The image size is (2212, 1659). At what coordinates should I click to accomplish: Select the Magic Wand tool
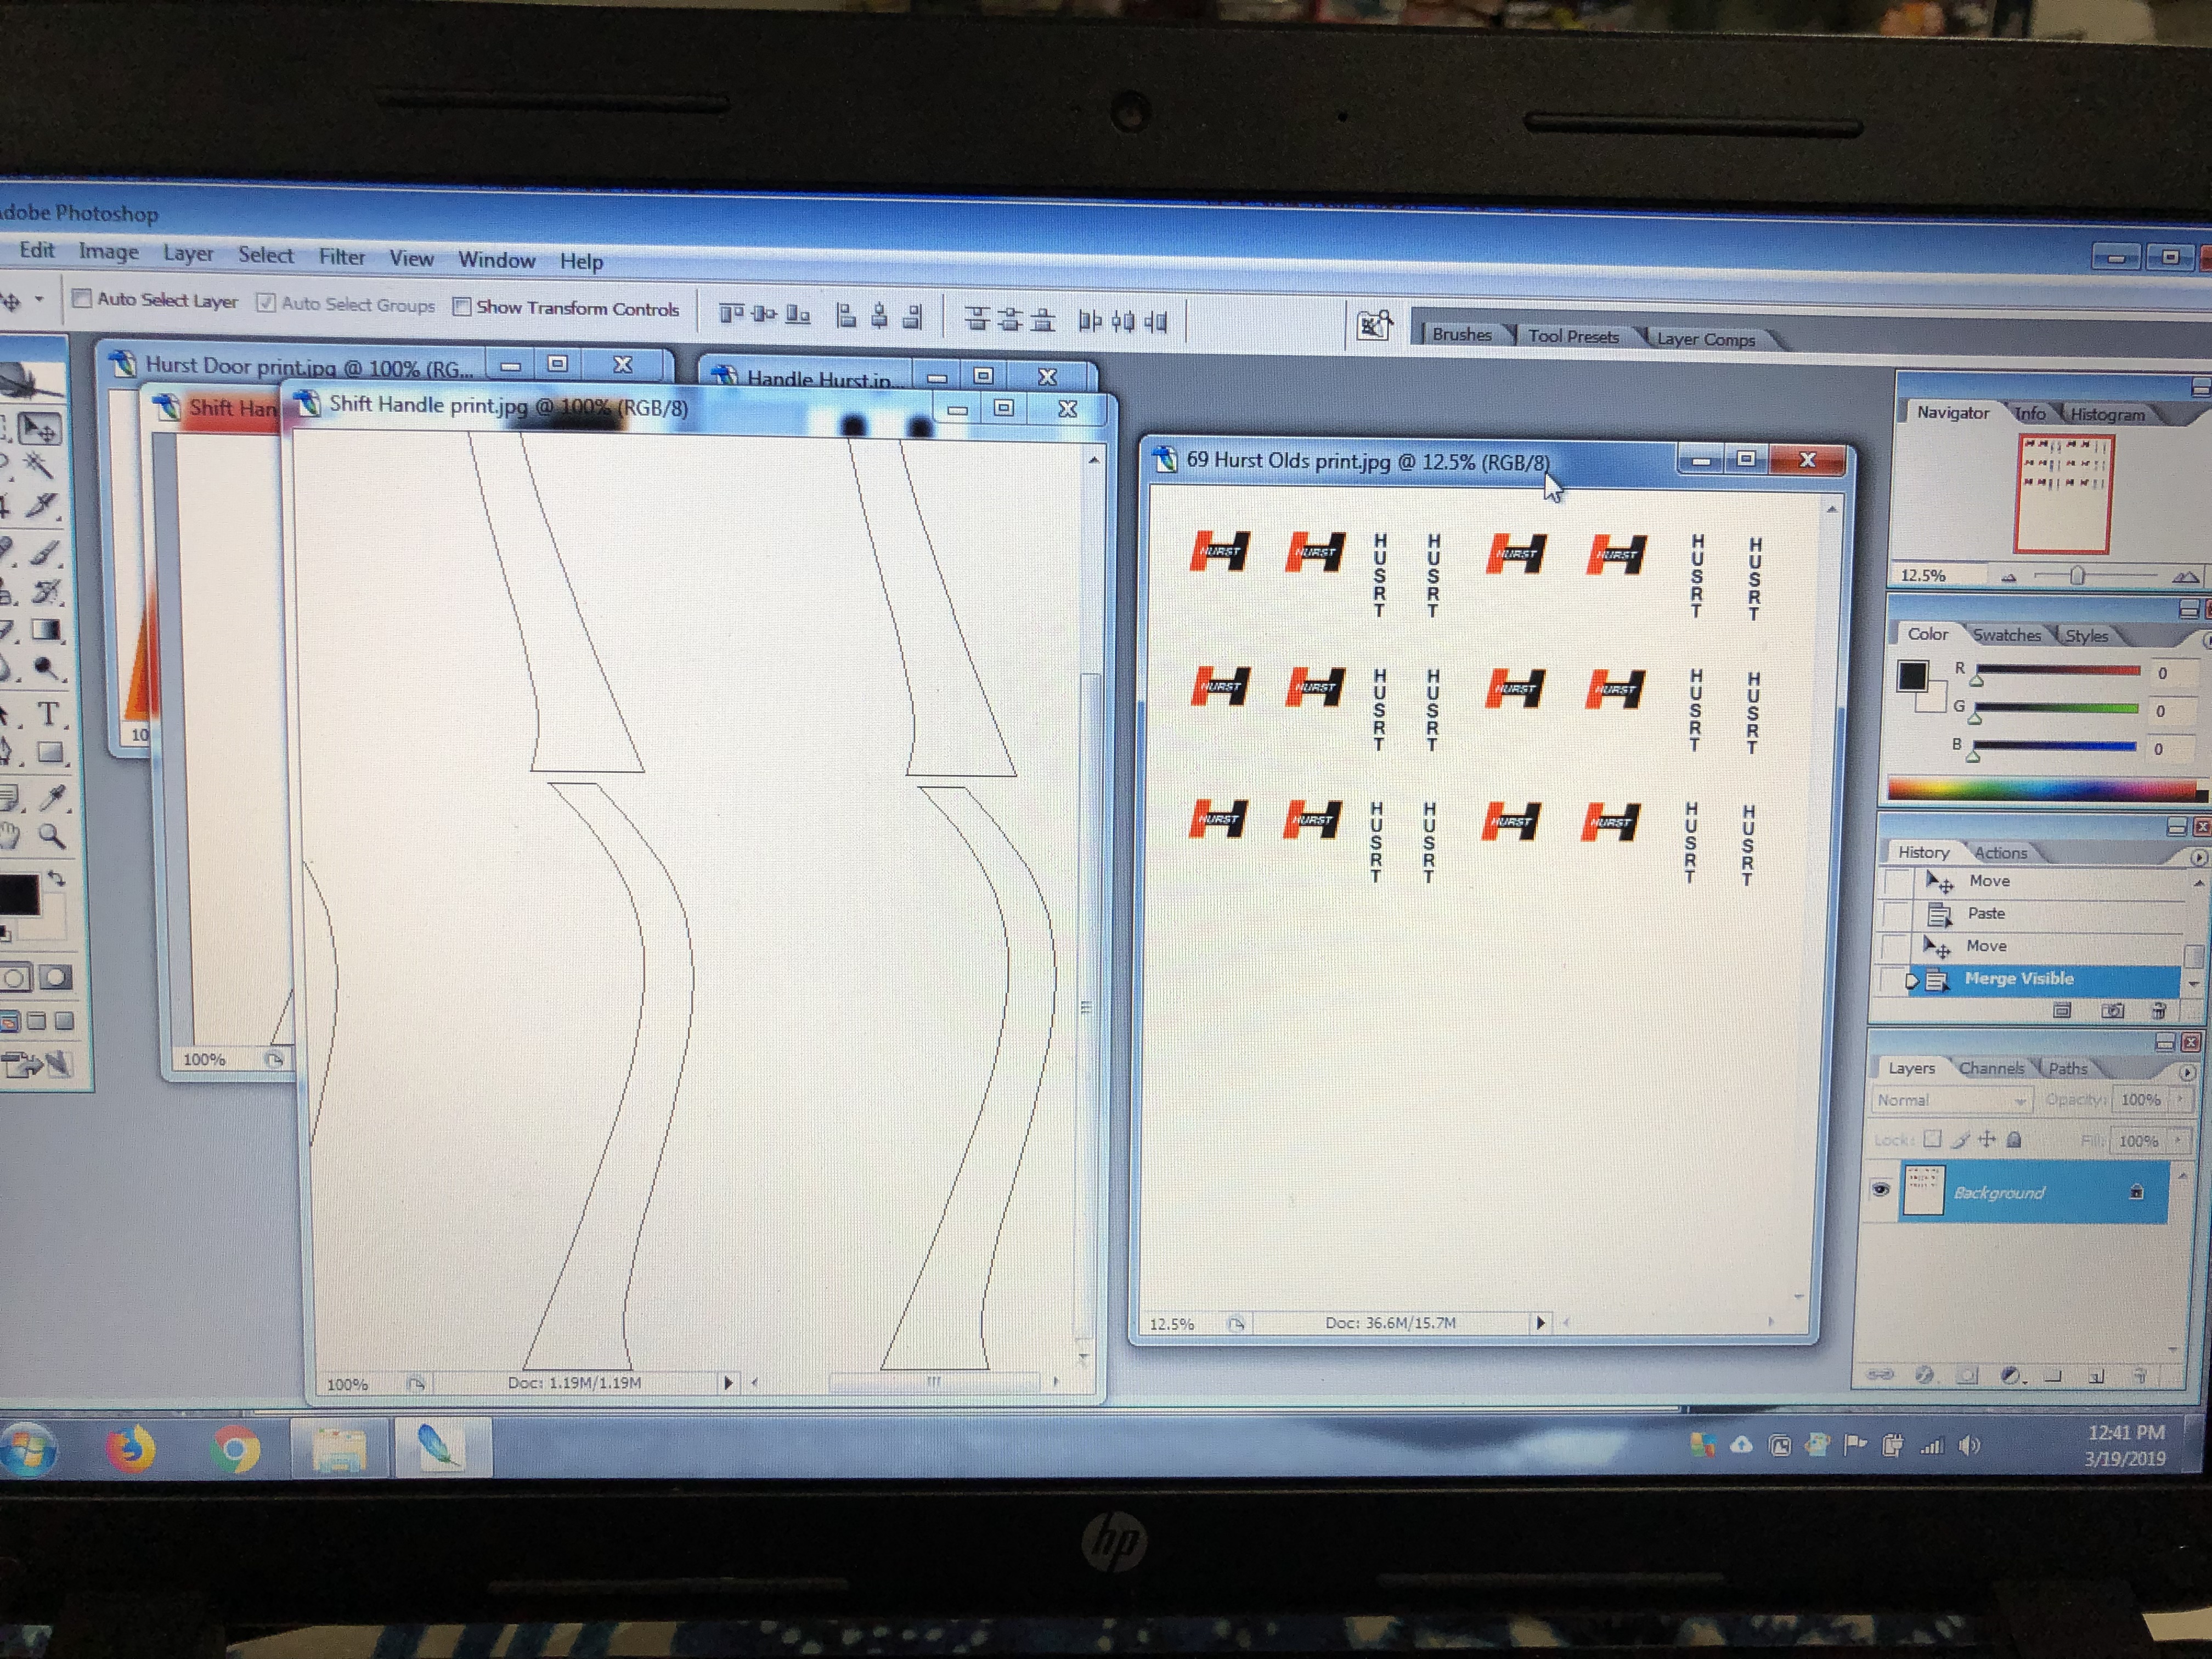(x=40, y=466)
